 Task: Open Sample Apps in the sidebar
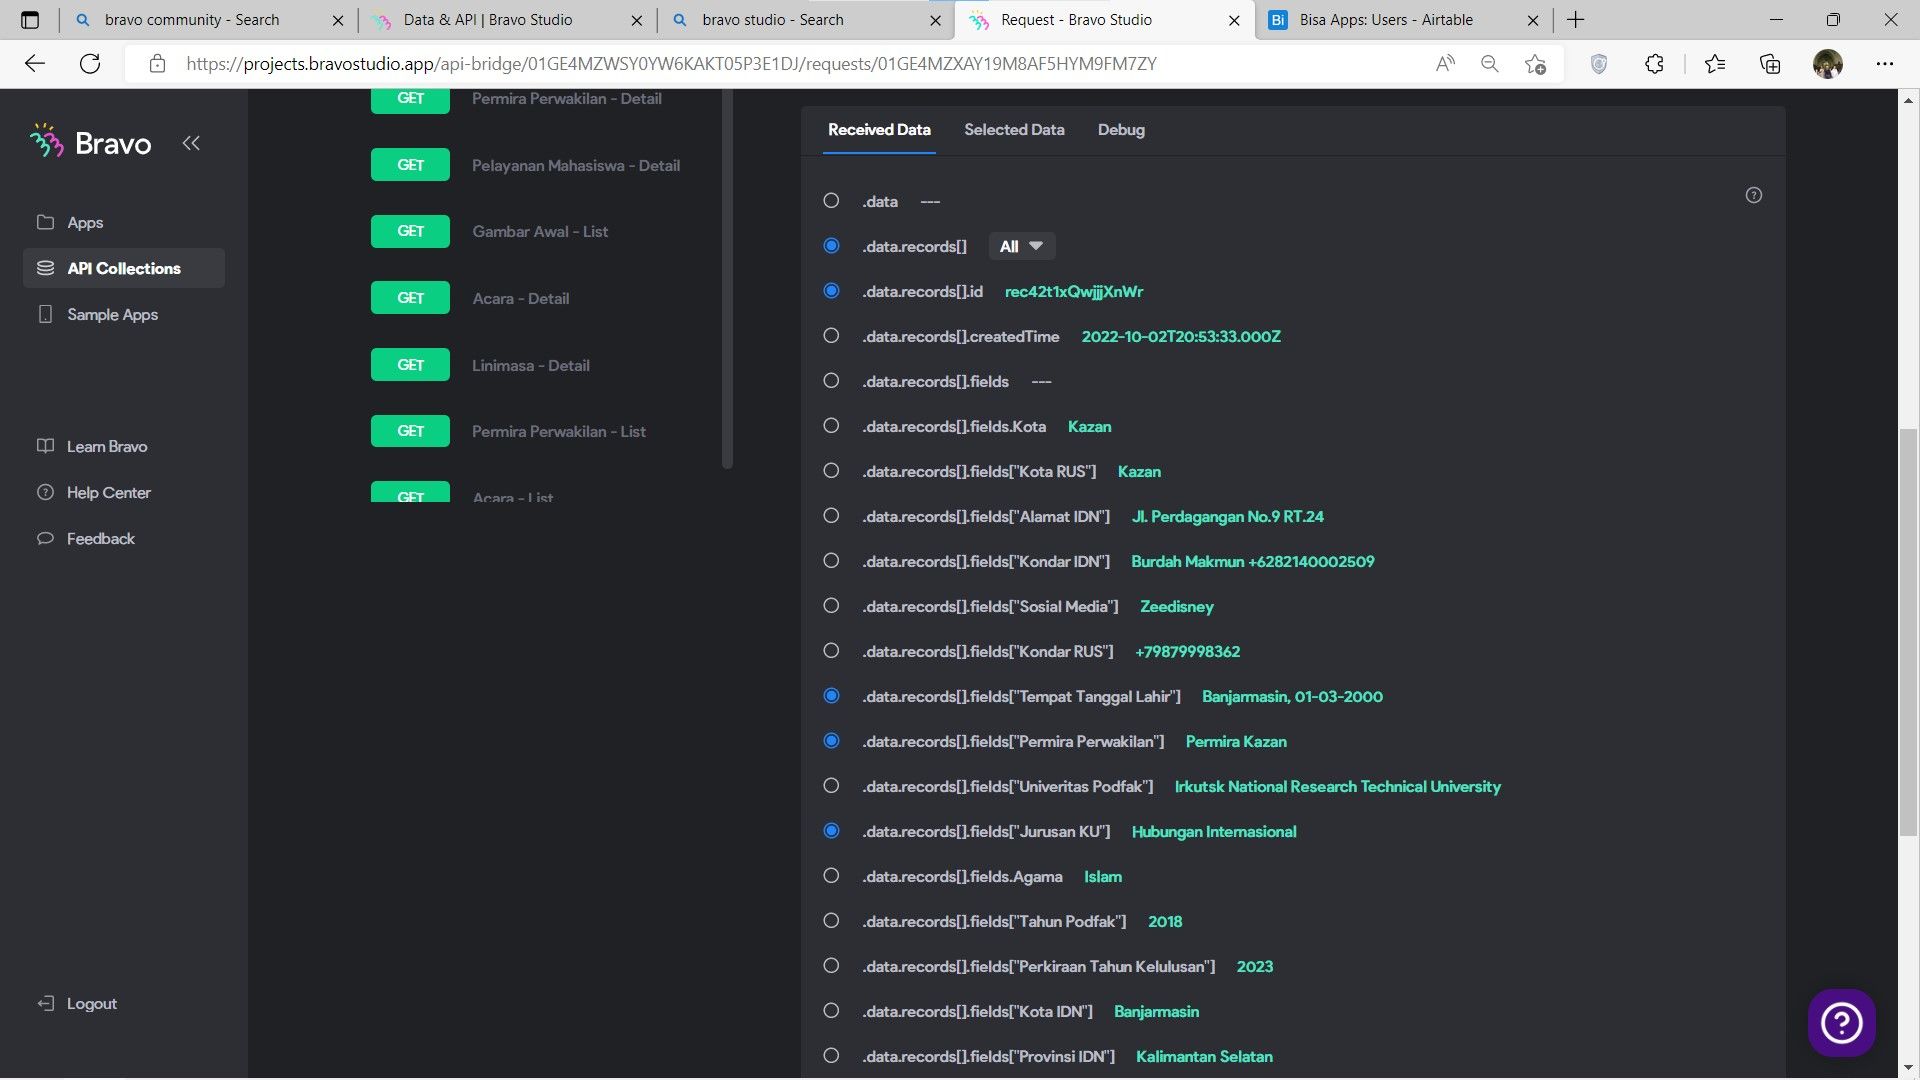(112, 314)
